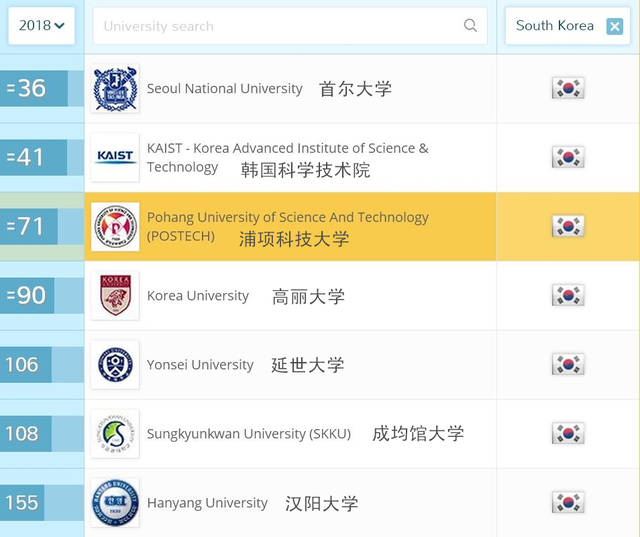Viewport: 640px width, 537px height.
Task: Open the Hanyang University link
Action: pos(207,503)
